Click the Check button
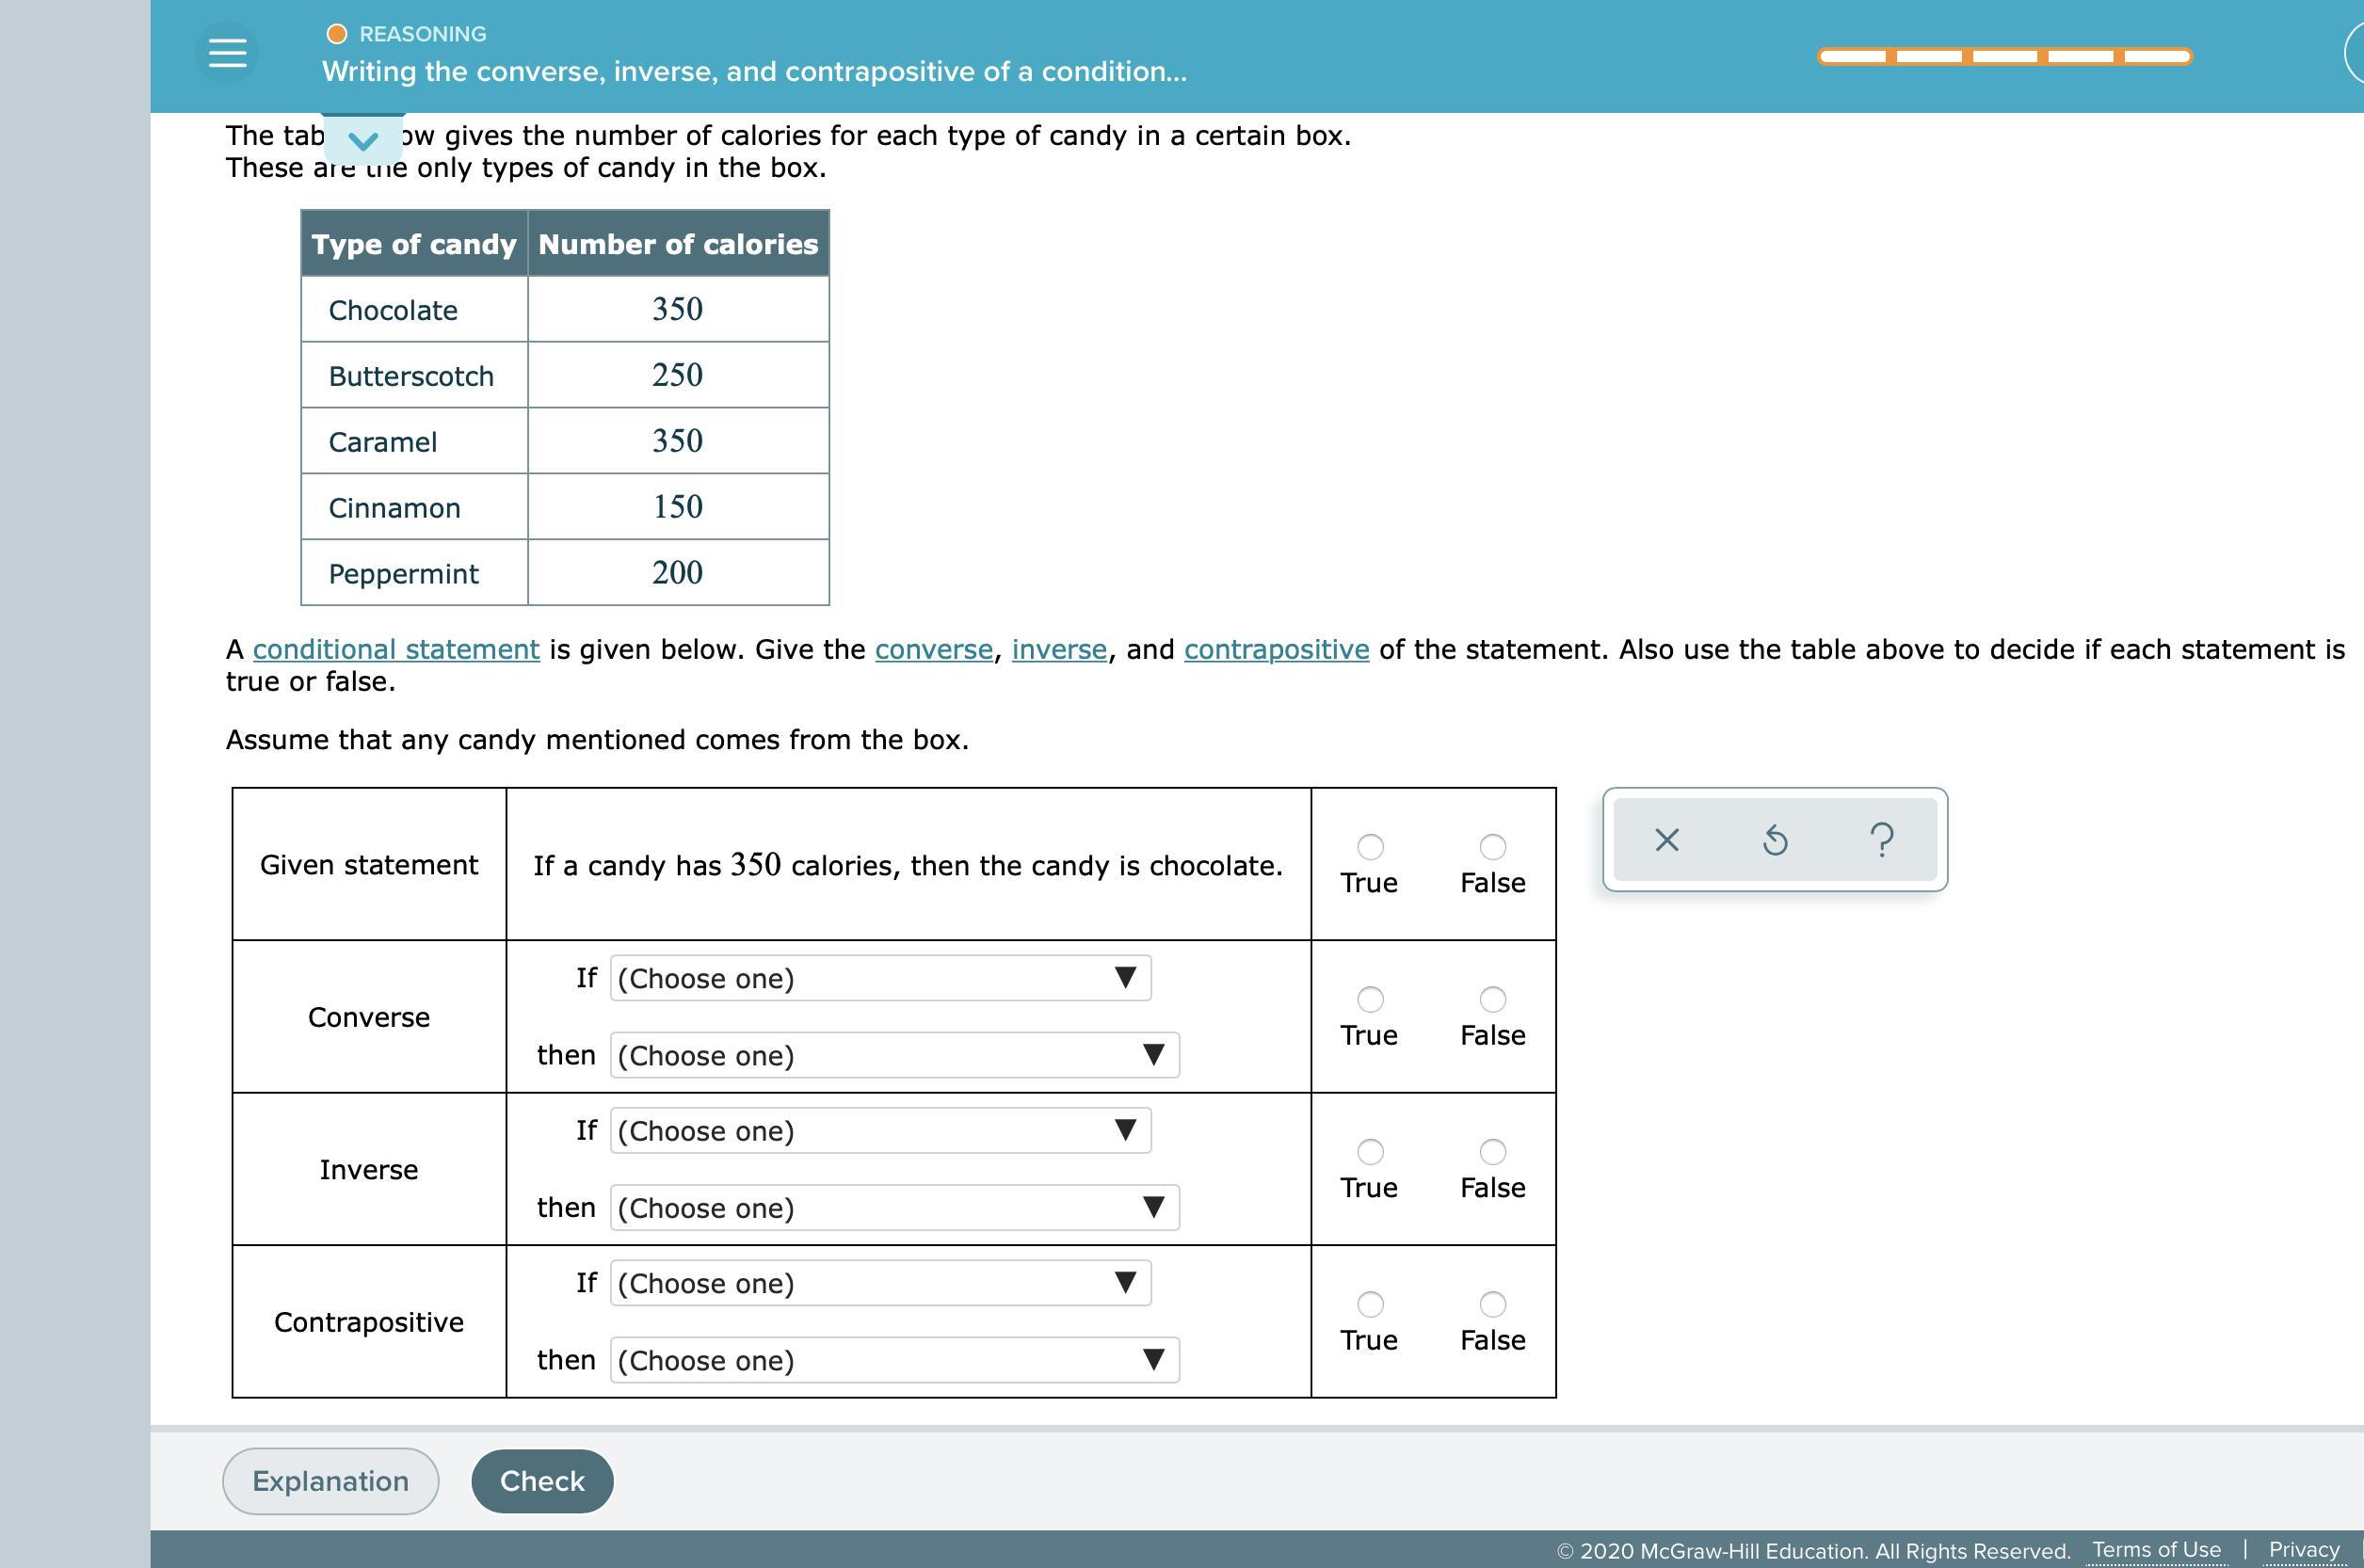This screenshot has width=2364, height=1568. 542,1481
